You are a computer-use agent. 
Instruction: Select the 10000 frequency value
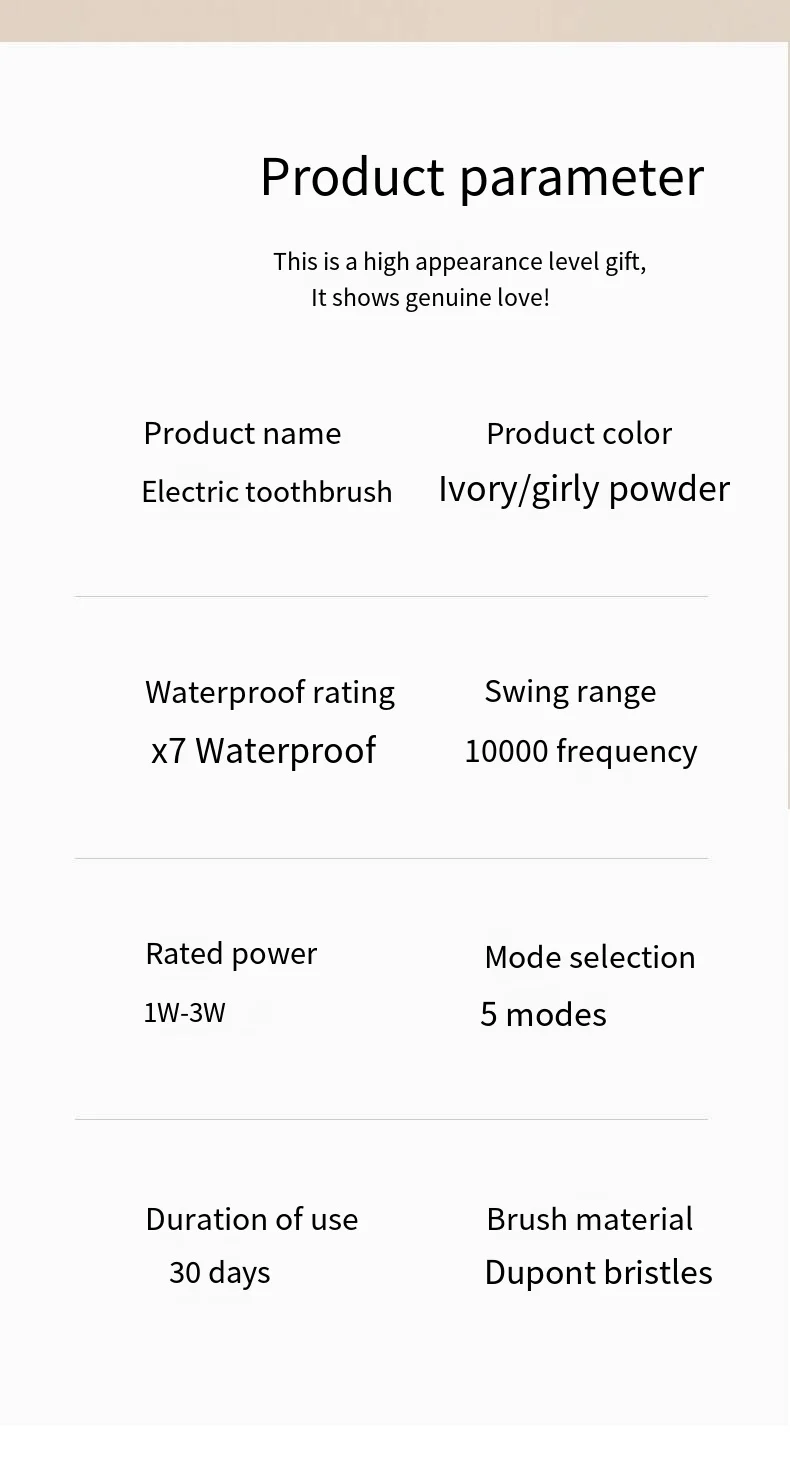point(580,751)
